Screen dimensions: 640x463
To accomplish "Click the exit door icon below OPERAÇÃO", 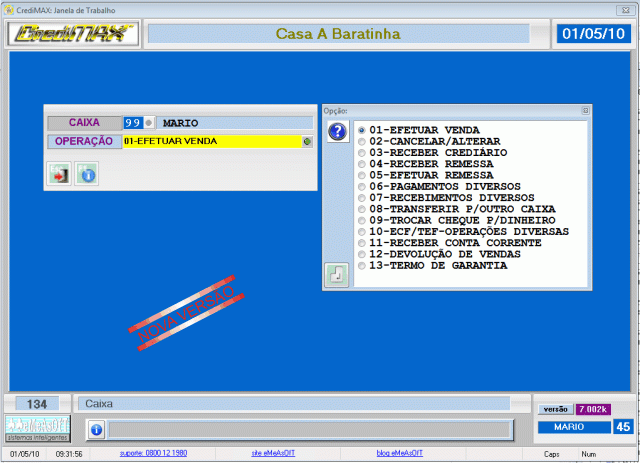I will pos(59,174).
